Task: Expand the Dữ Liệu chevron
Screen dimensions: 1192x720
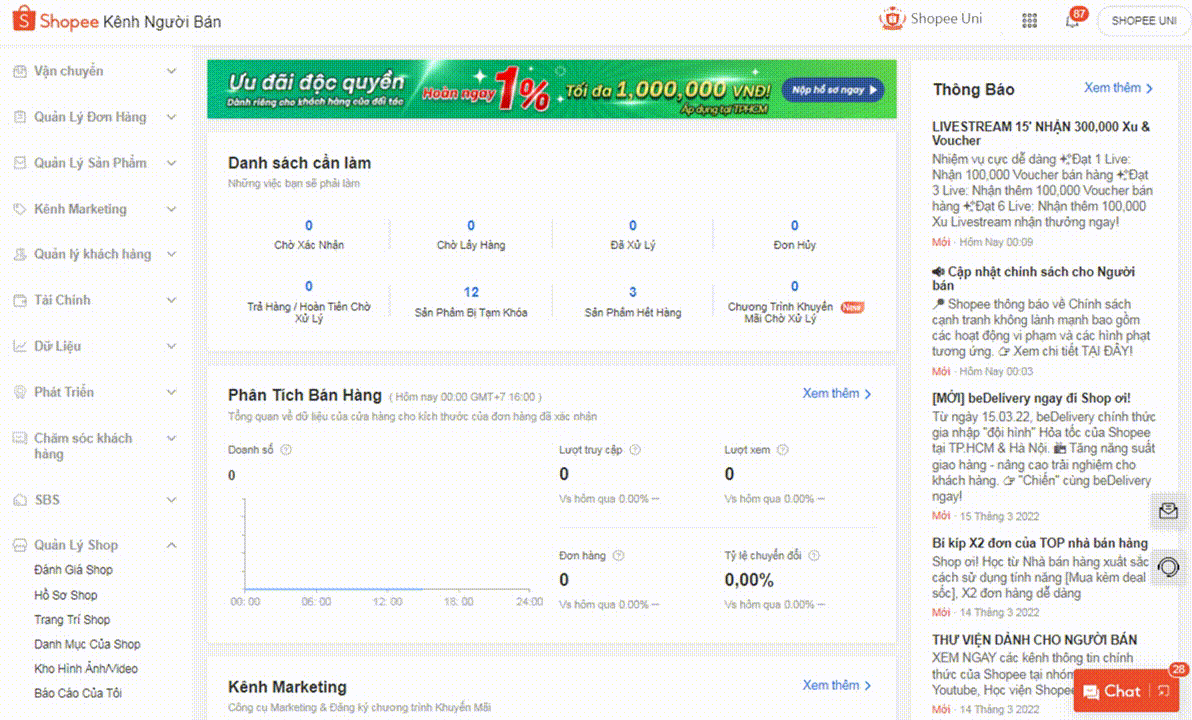Action: pyautogui.click(x=172, y=346)
